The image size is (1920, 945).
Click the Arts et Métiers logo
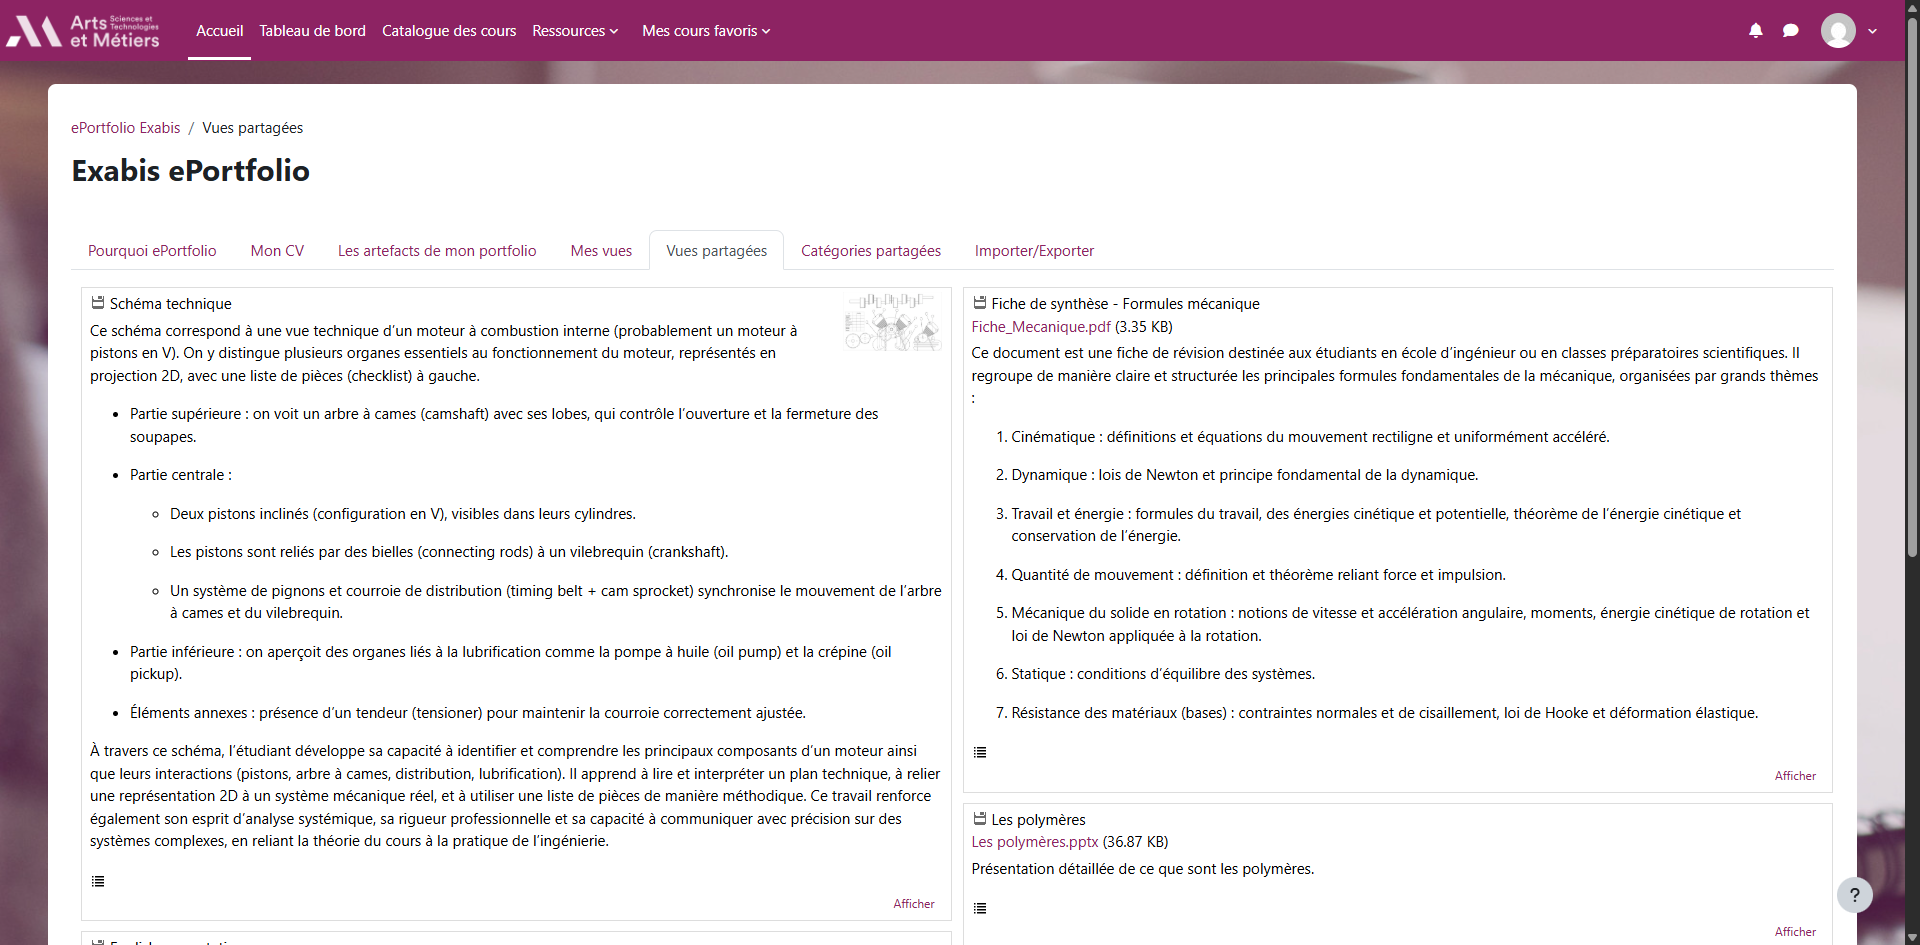click(84, 31)
